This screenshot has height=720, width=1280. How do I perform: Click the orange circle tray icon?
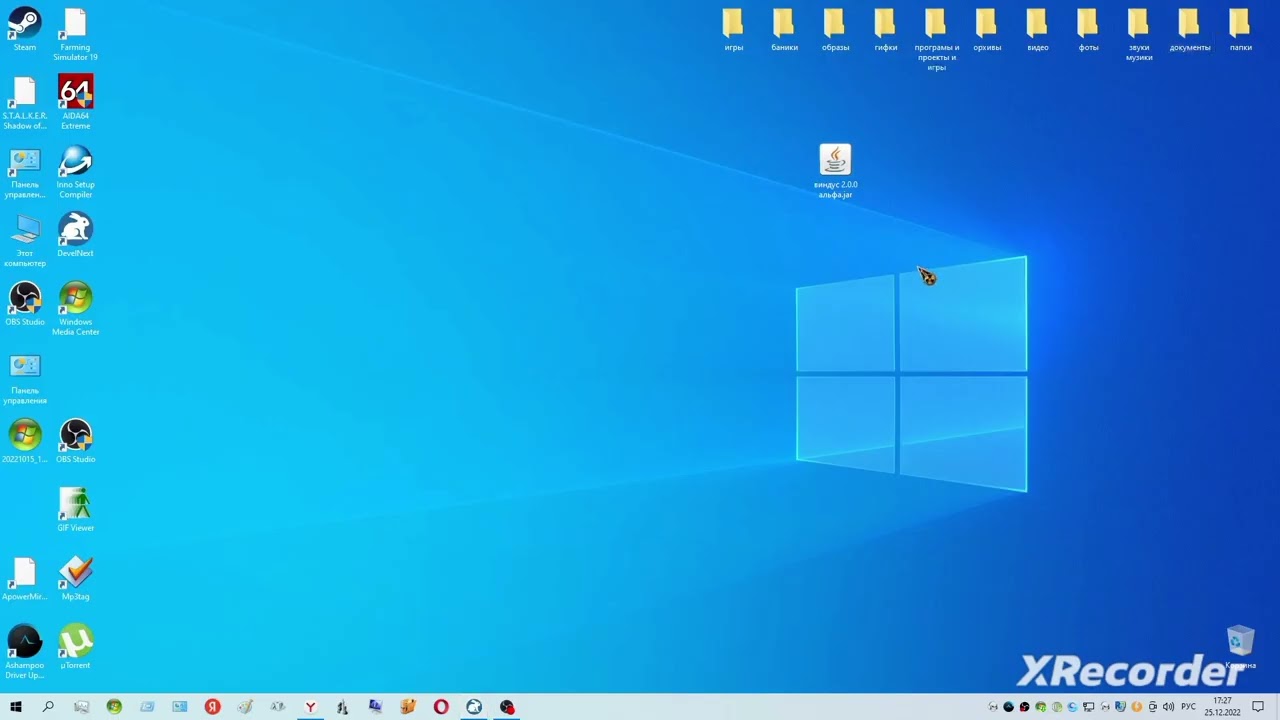point(1137,707)
